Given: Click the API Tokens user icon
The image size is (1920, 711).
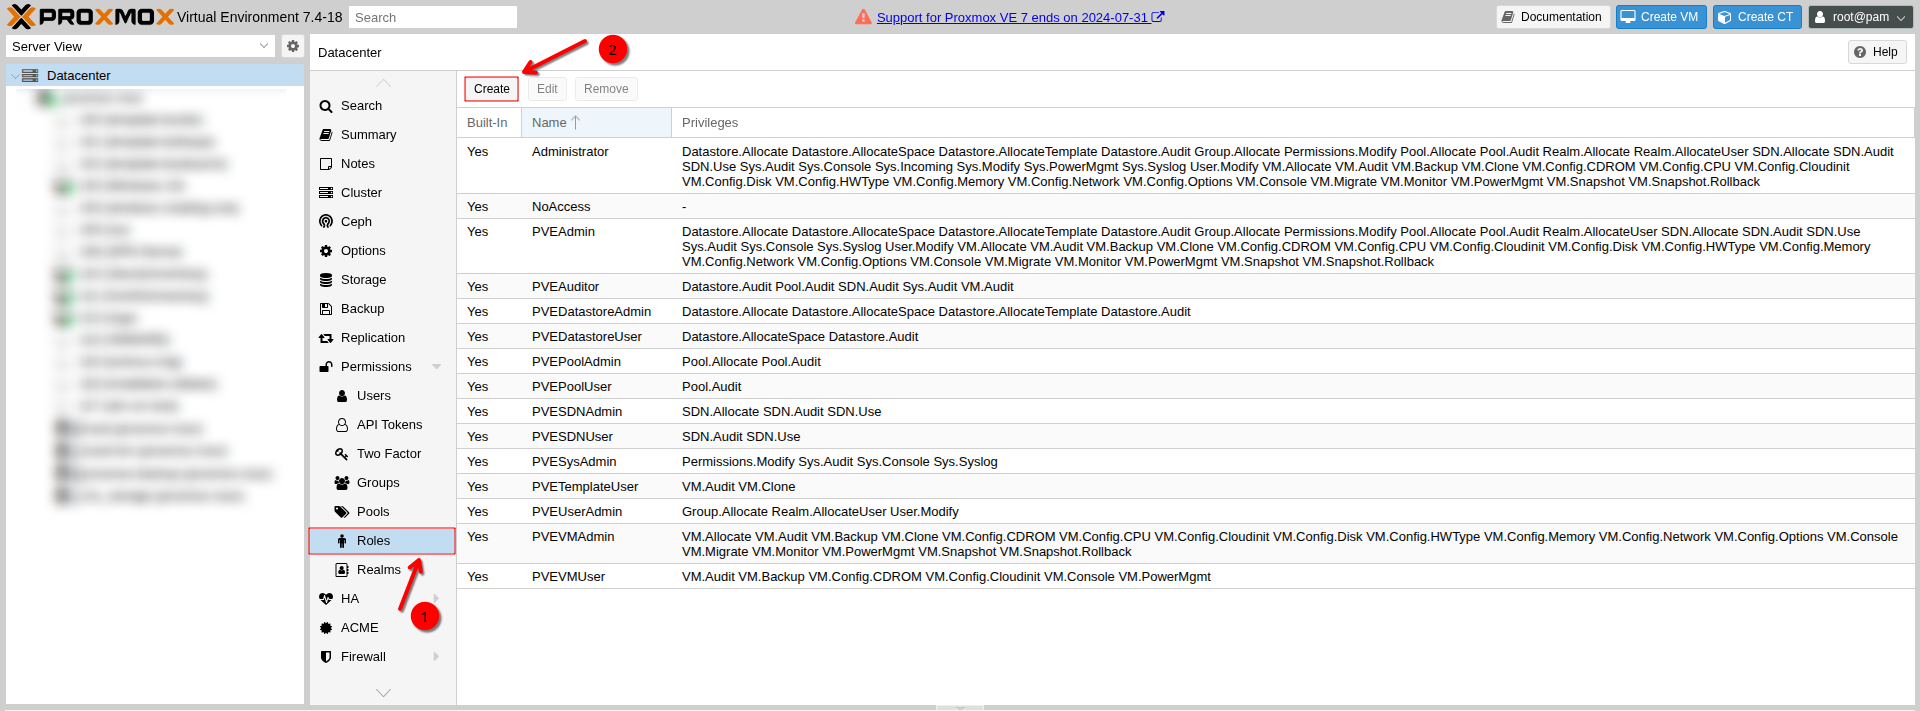Looking at the screenshot, I should [342, 425].
